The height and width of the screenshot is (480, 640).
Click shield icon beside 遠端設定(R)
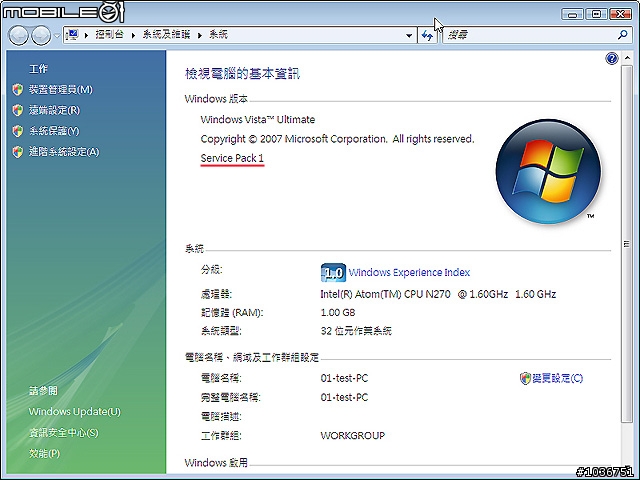(x=18, y=110)
